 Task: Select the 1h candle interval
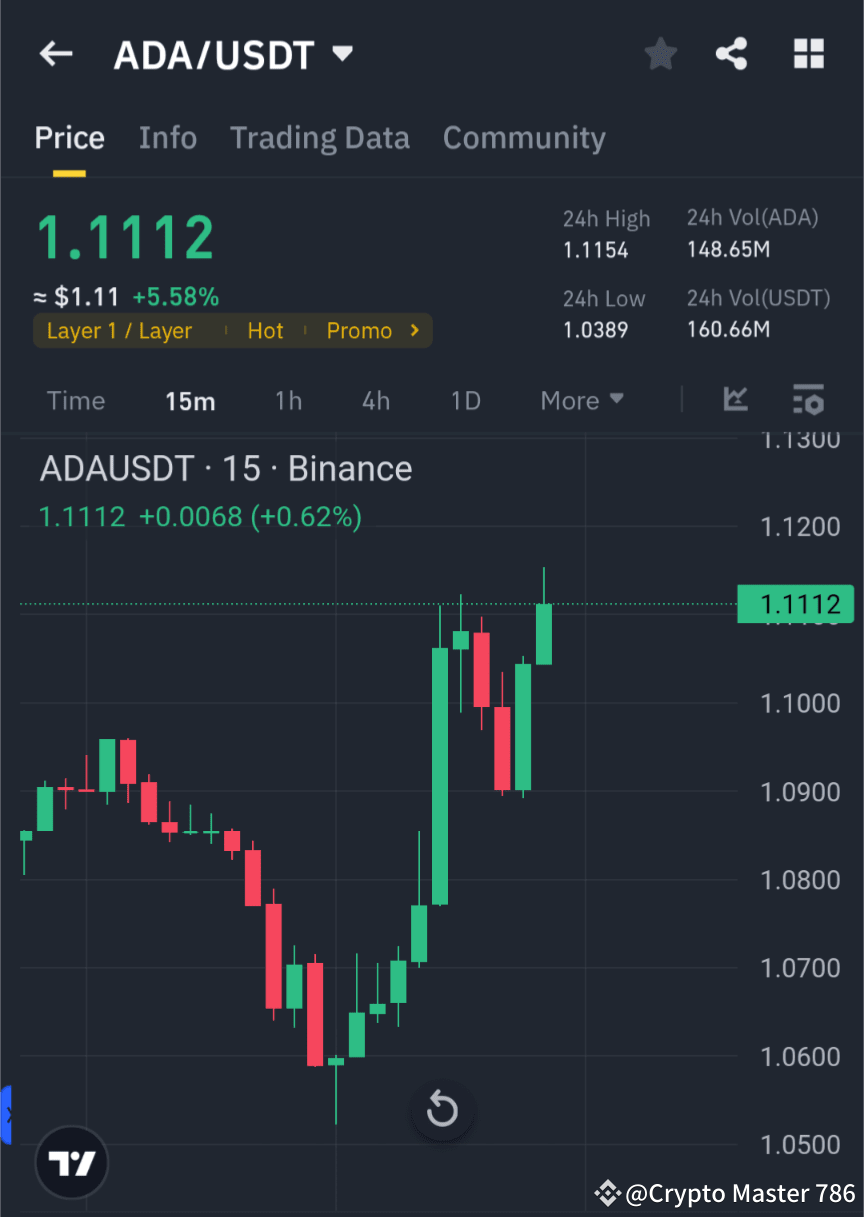288,400
